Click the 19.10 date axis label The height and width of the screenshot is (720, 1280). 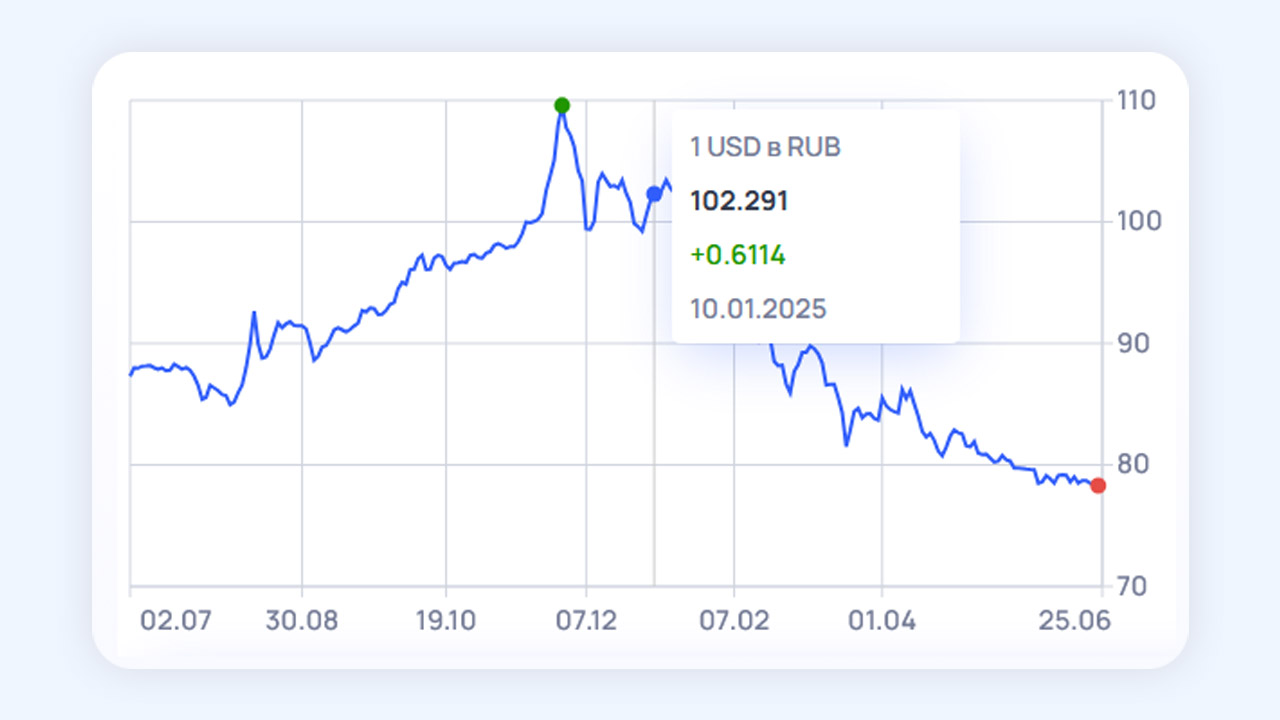[445, 621]
